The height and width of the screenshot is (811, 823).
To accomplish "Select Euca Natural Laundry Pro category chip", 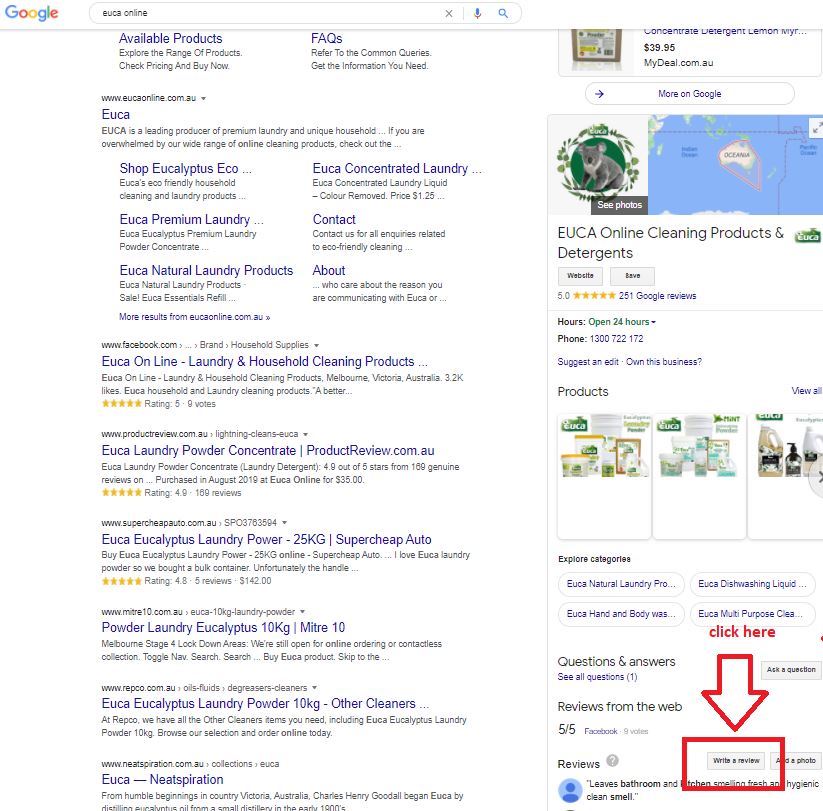I will click(621, 584).
